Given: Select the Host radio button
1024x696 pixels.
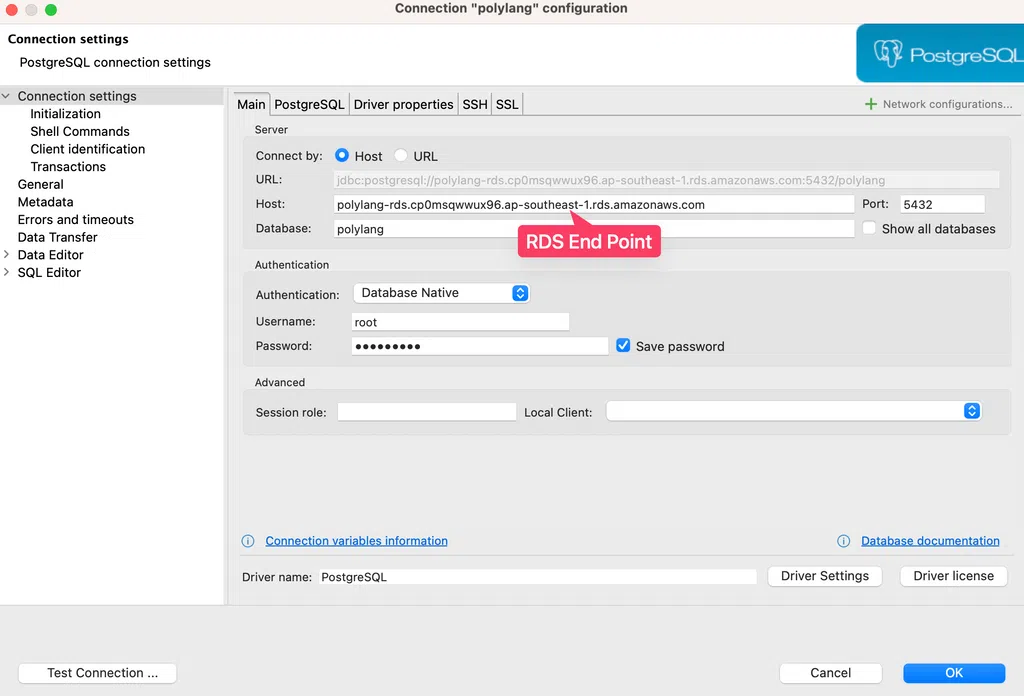Looking at the screenshot, I should (x=342, y=155).
